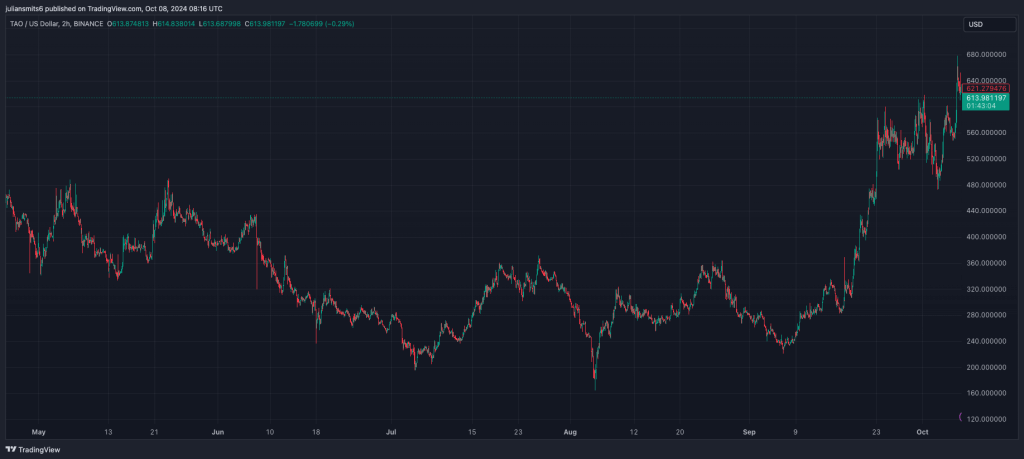Screen dimensions: 1024x459
Task: Click the 120.000000 price axis label
Action: 987,419
